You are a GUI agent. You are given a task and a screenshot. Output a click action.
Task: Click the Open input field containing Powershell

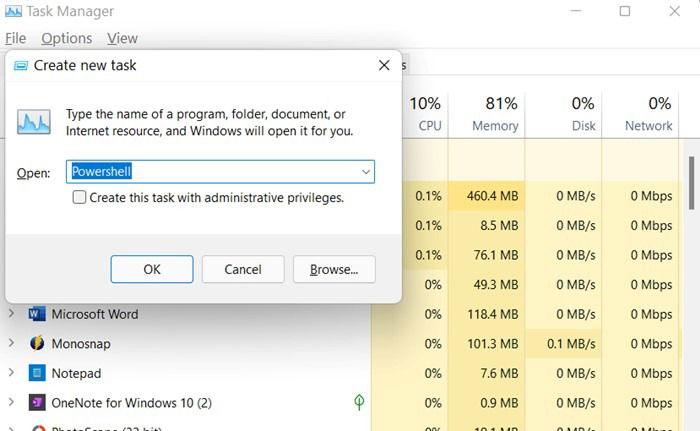221,172
